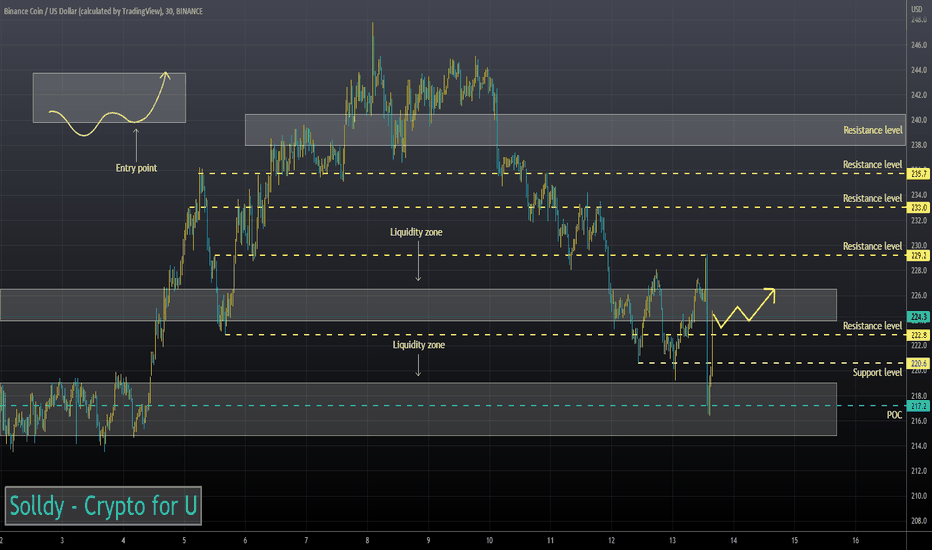Click date 8 on the time axis
The height and width of the screenshot is (550, 932).
[367, 540]
